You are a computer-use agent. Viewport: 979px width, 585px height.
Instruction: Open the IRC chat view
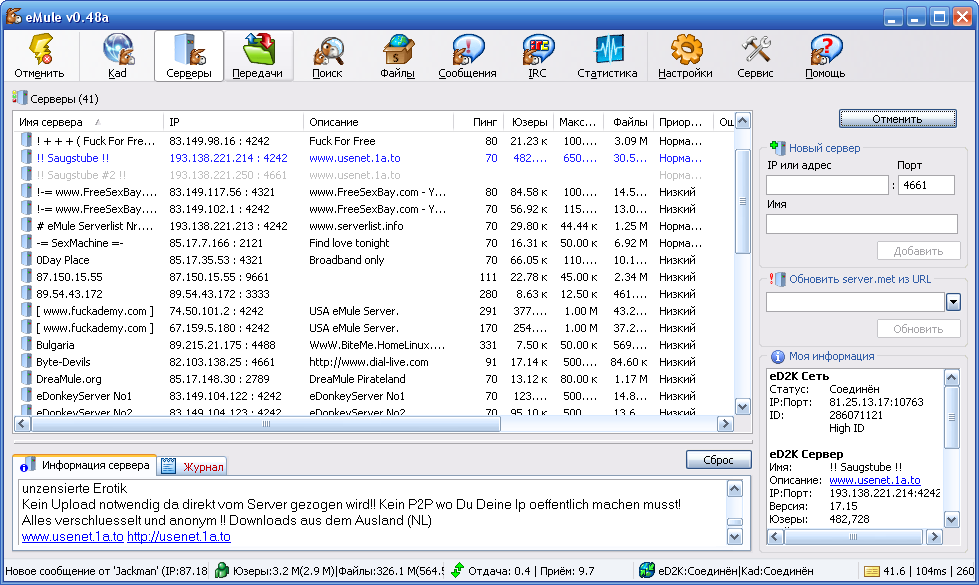(537, 56)
